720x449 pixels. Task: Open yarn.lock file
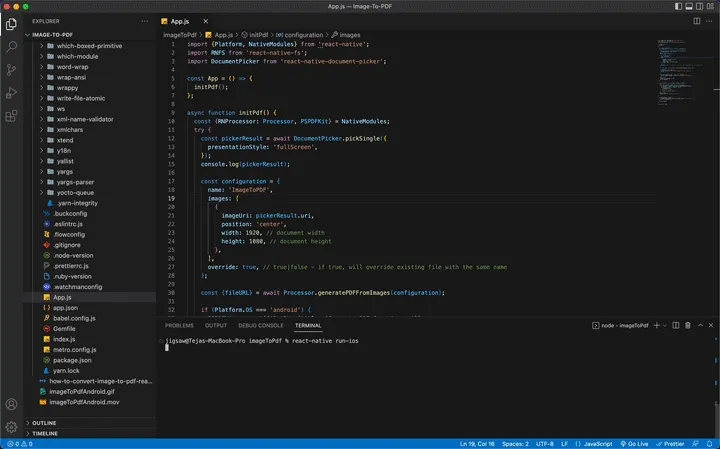[66, 370]
